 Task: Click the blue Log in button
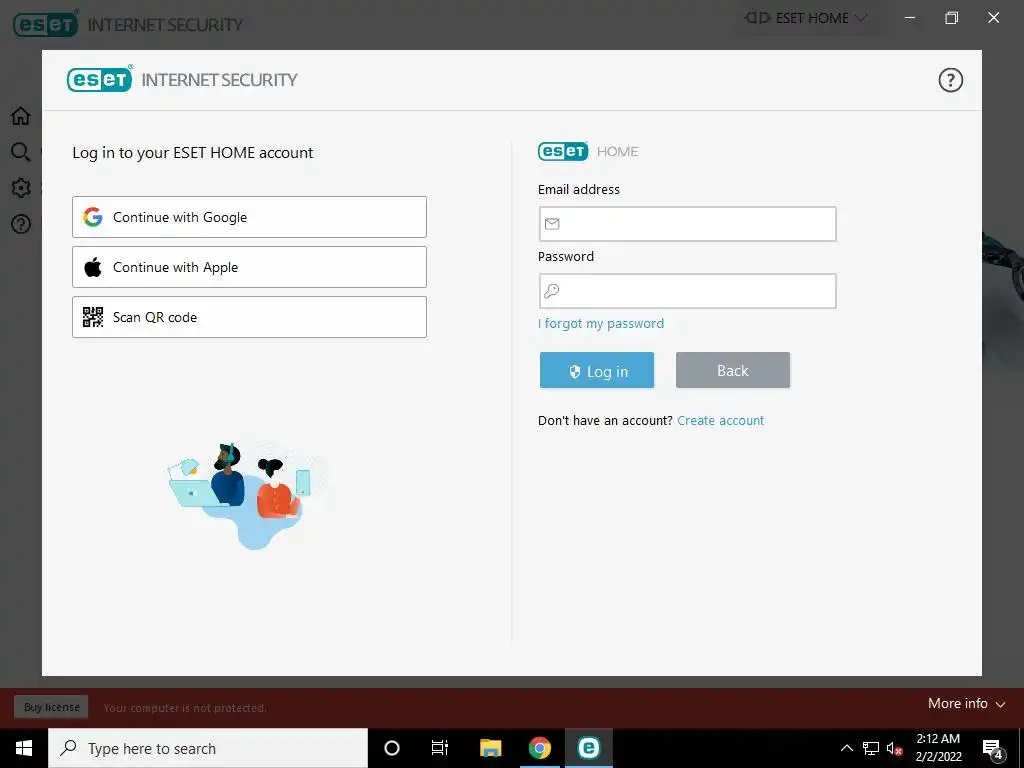point(597,370)
